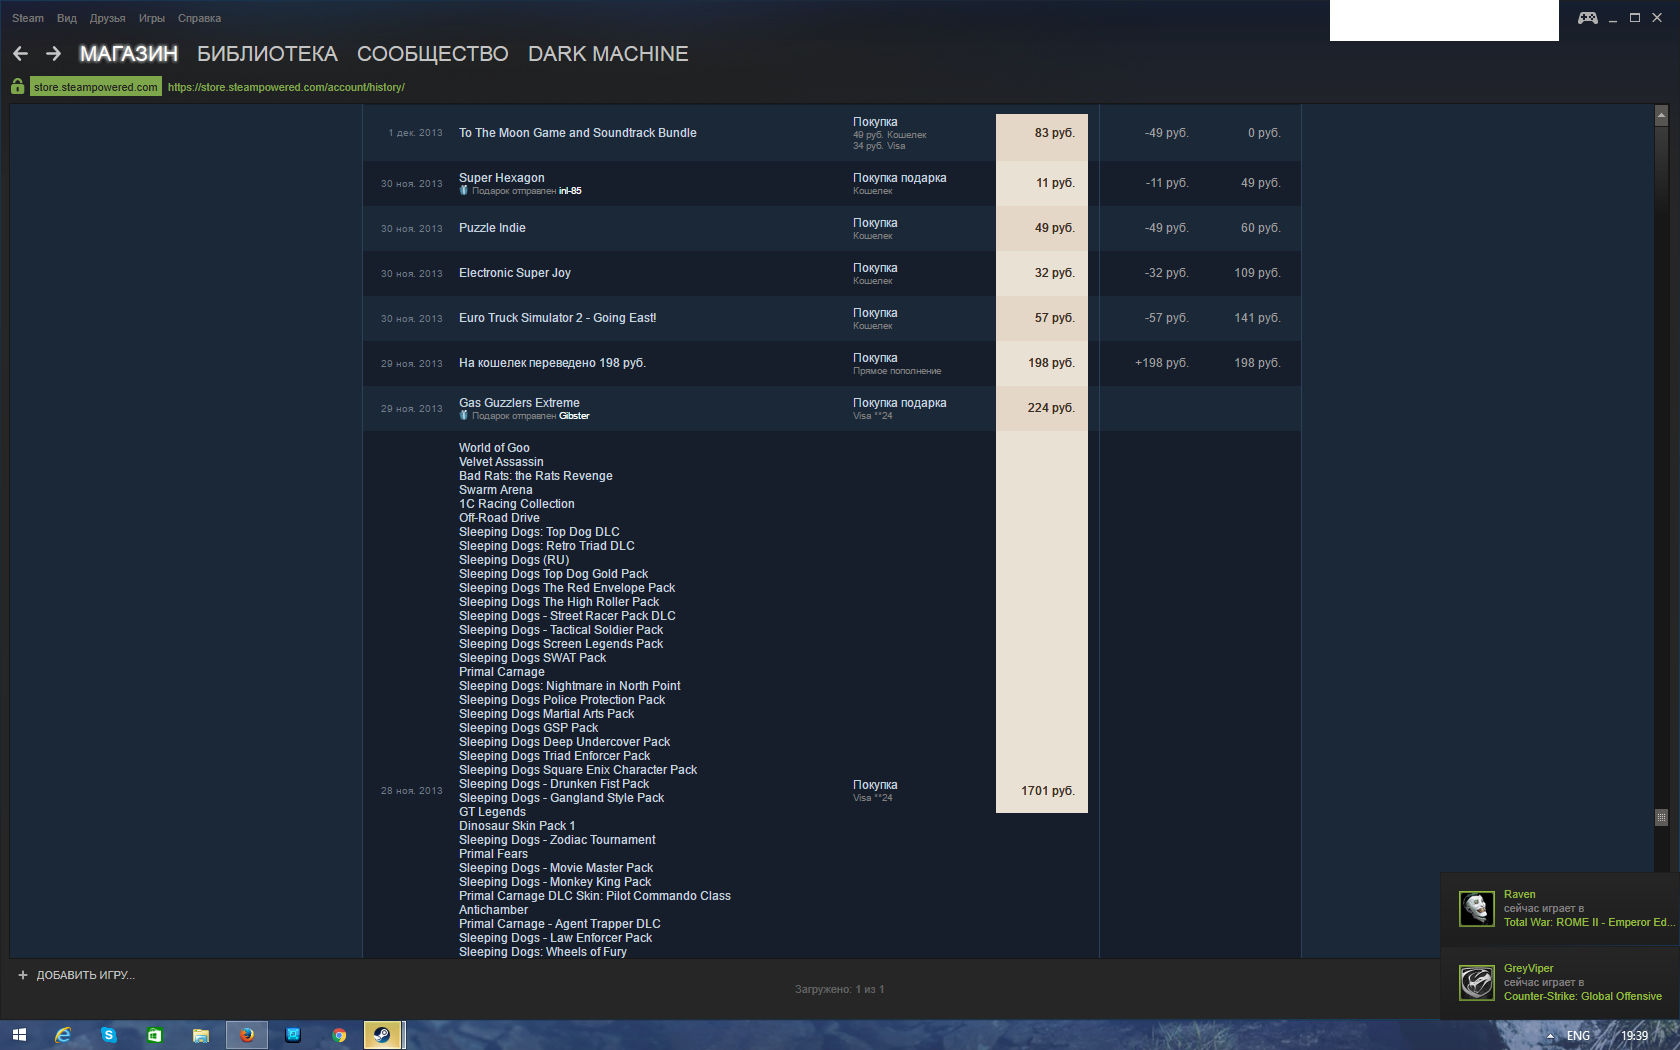Open the Вид menu
This screenshot has height=1050, width=1680.
pos(67,18)
